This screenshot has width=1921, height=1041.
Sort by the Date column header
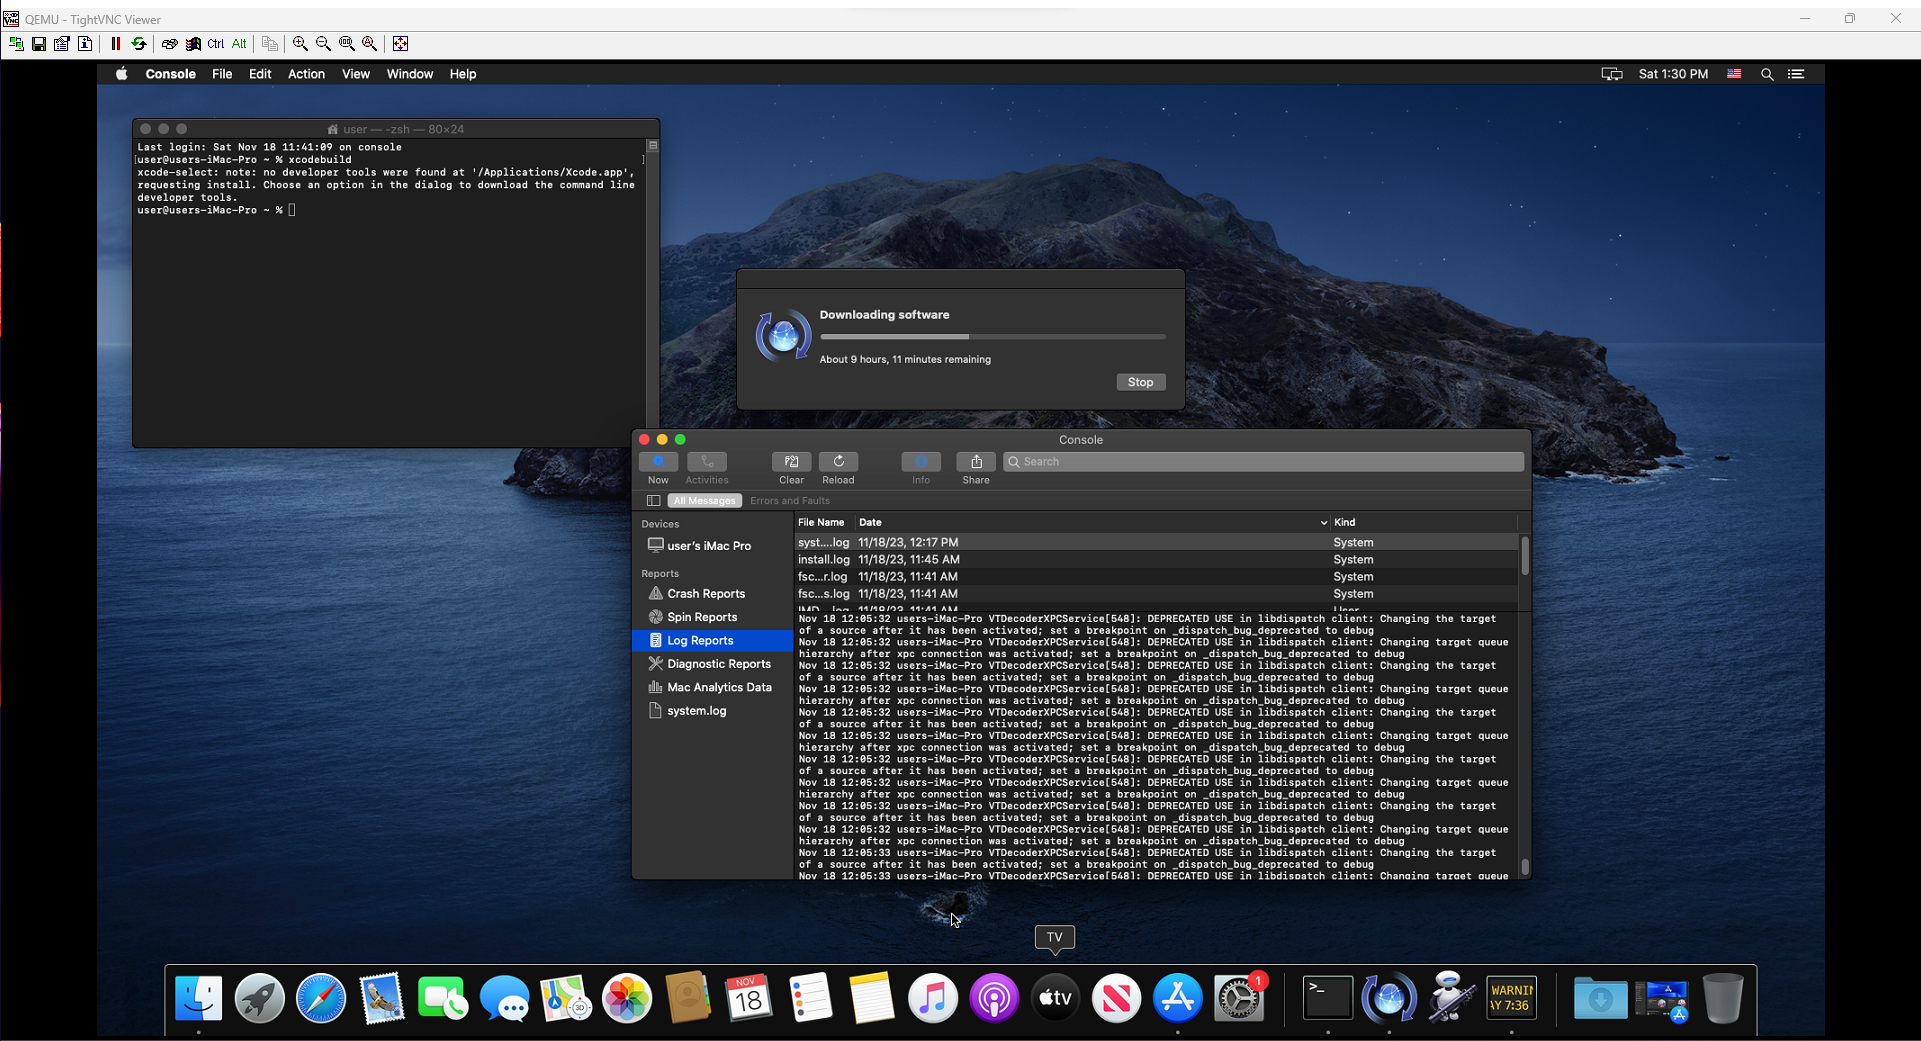(x=1093, y=522)
